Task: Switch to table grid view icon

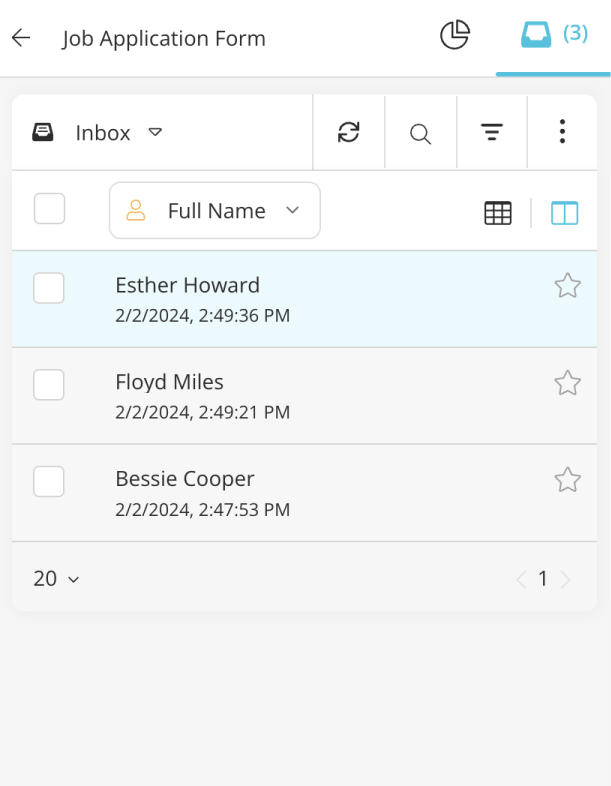Action: [498, 212]
